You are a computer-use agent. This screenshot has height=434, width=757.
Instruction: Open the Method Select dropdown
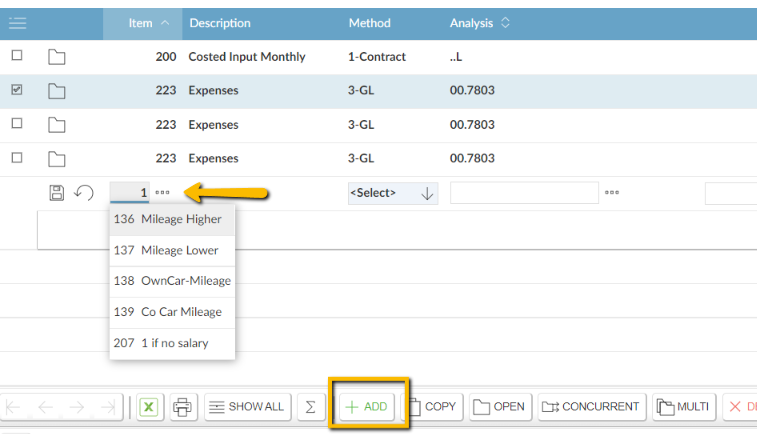click(393, 193)
